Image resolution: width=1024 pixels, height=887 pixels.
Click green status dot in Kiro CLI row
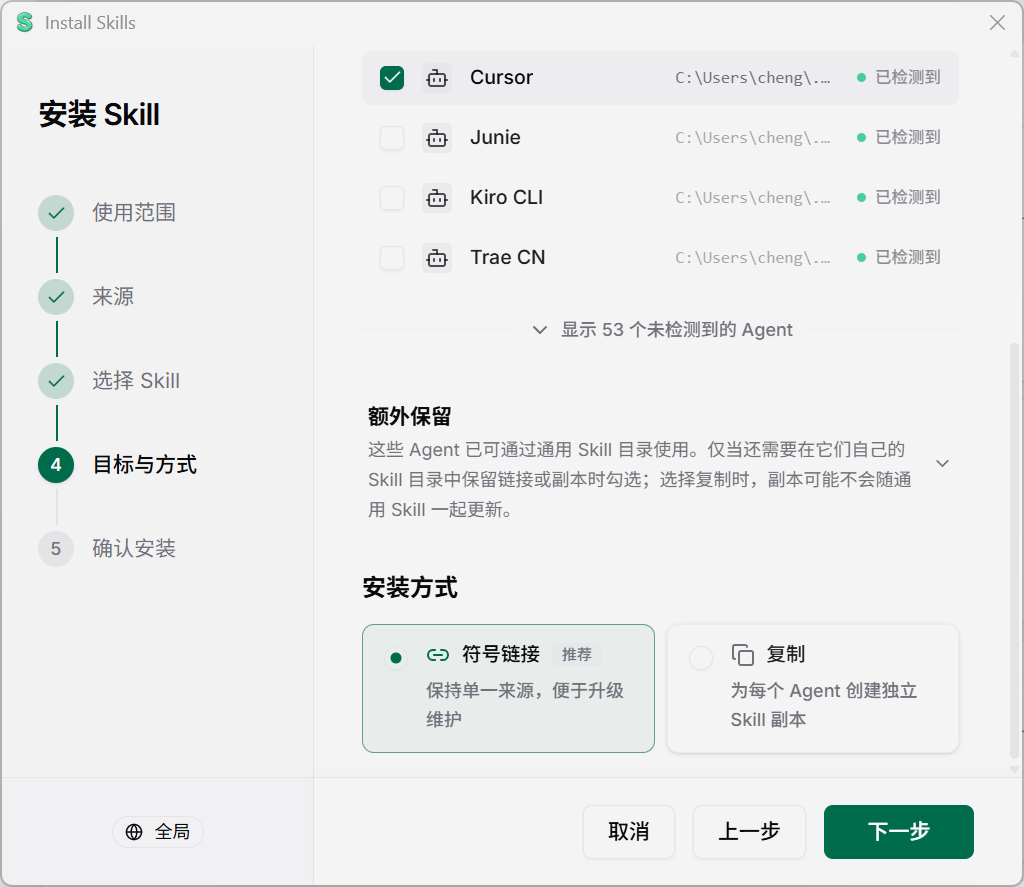click(x=861, y=198)
